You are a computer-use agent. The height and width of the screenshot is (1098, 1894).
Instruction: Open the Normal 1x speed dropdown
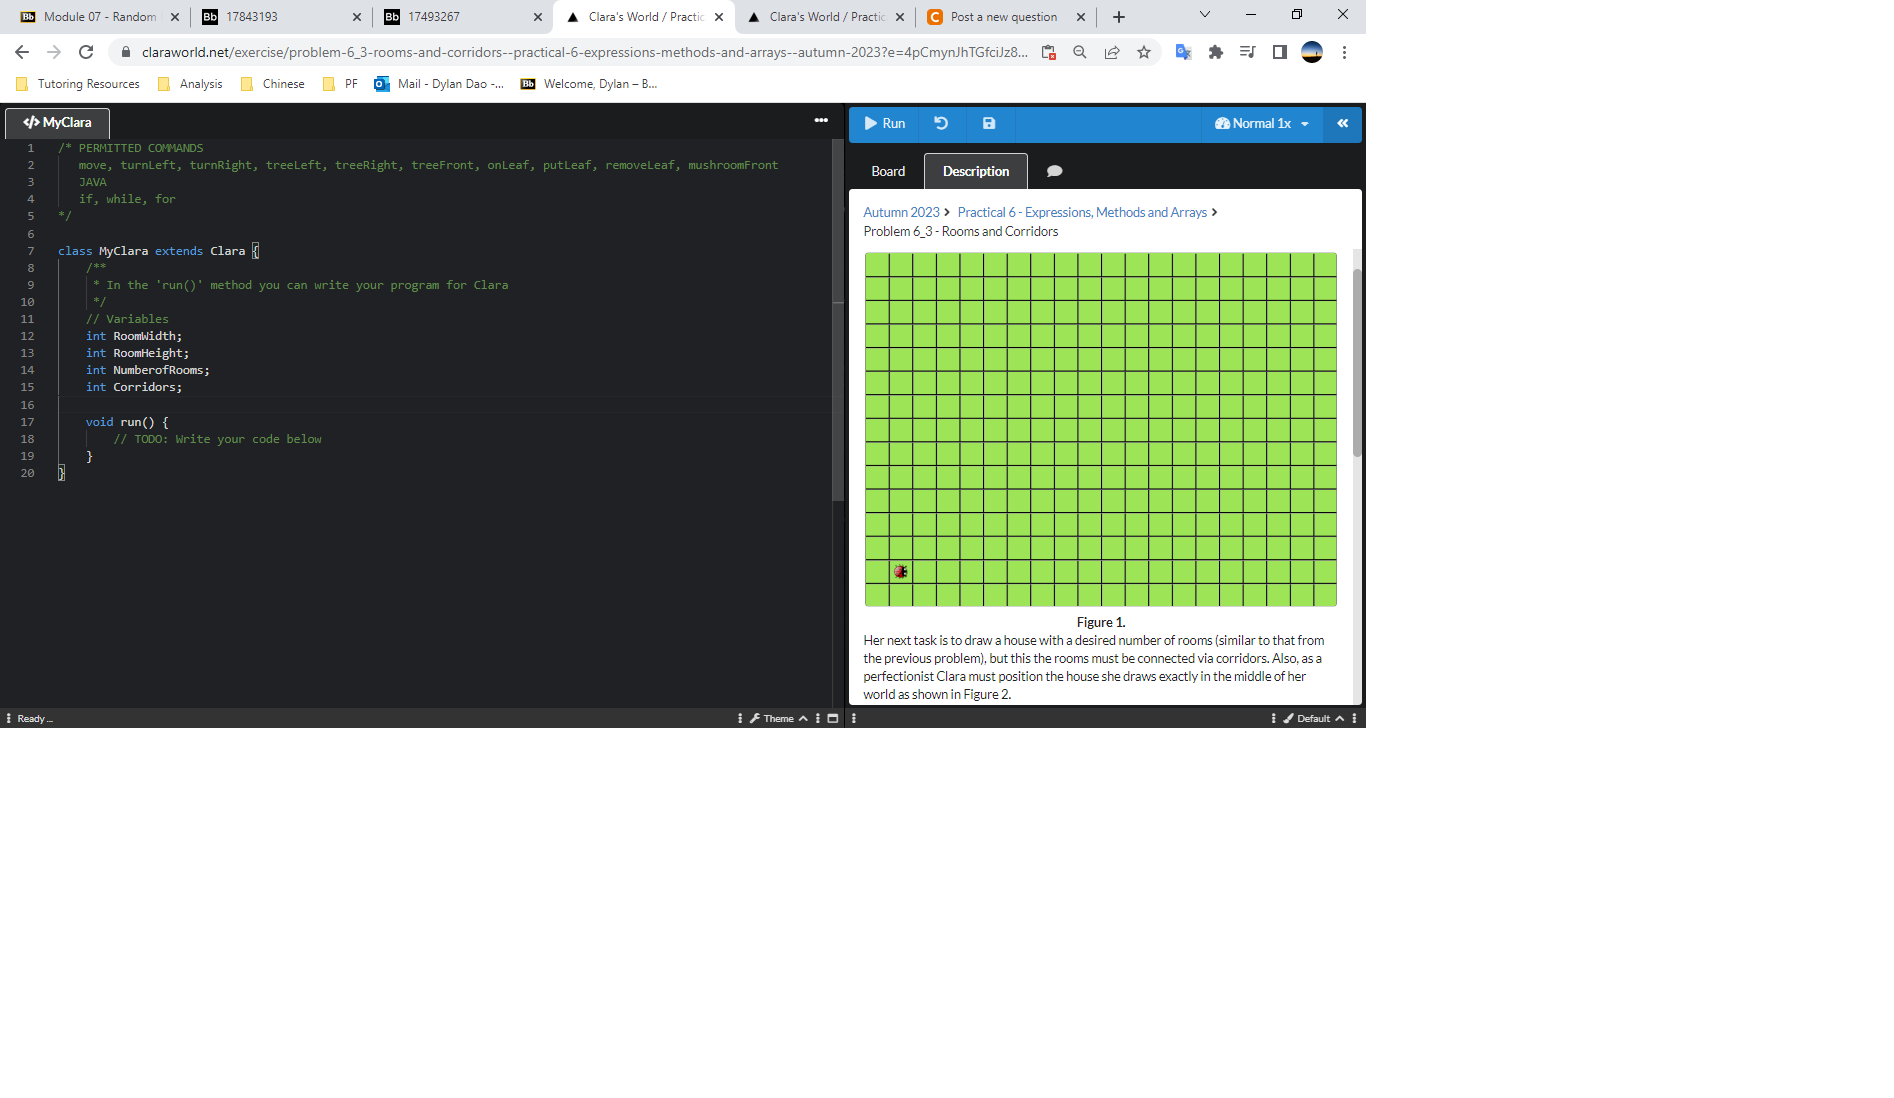1262,124
